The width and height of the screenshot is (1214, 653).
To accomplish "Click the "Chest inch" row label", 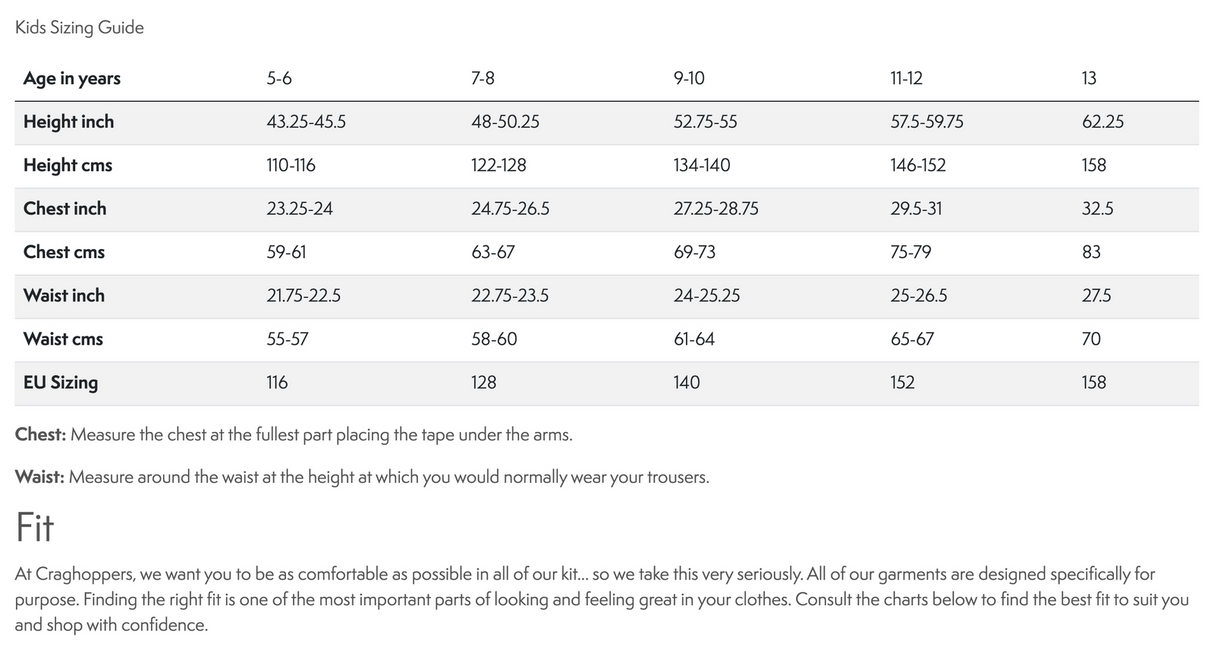I will click(64, 209).
